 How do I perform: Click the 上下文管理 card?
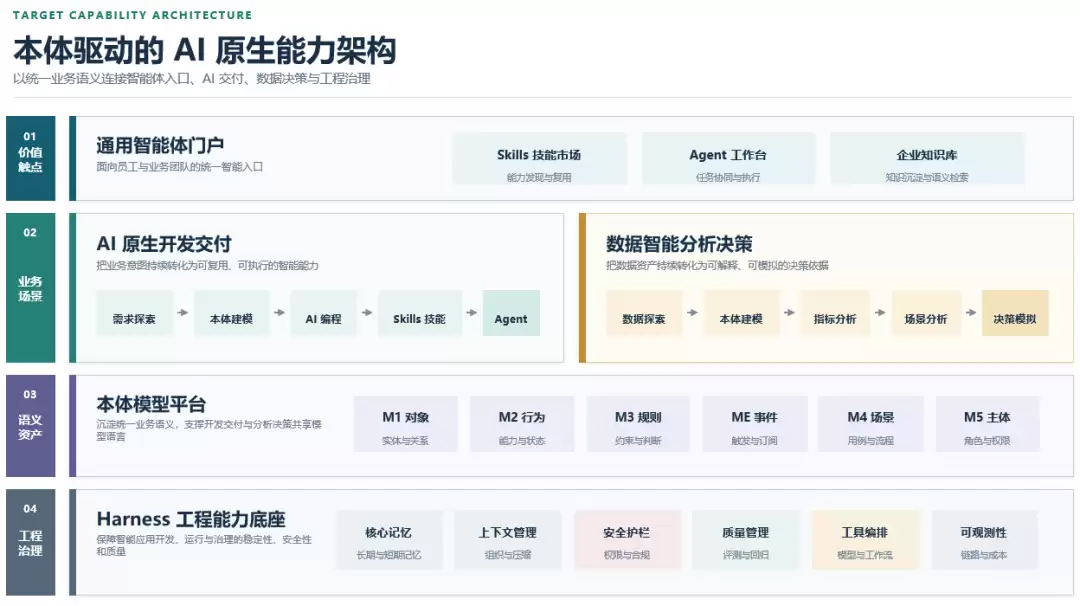[x=508, y=540]
